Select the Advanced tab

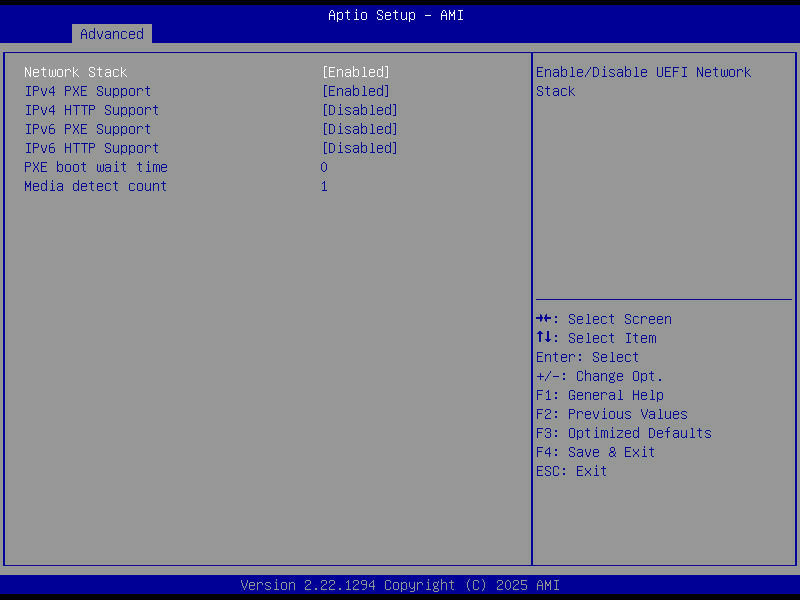pyautogui.click(x=111, y=33)
